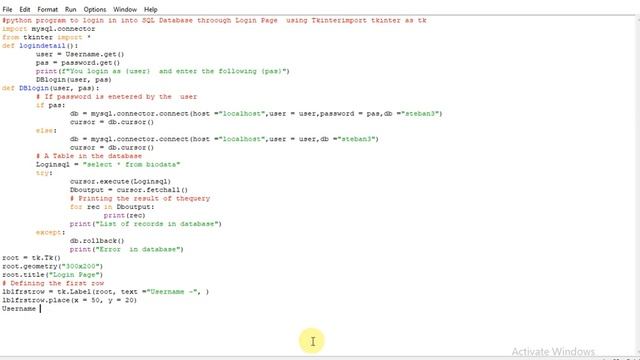
Task: Click the 'try:' line
Action: click(44, 173)
